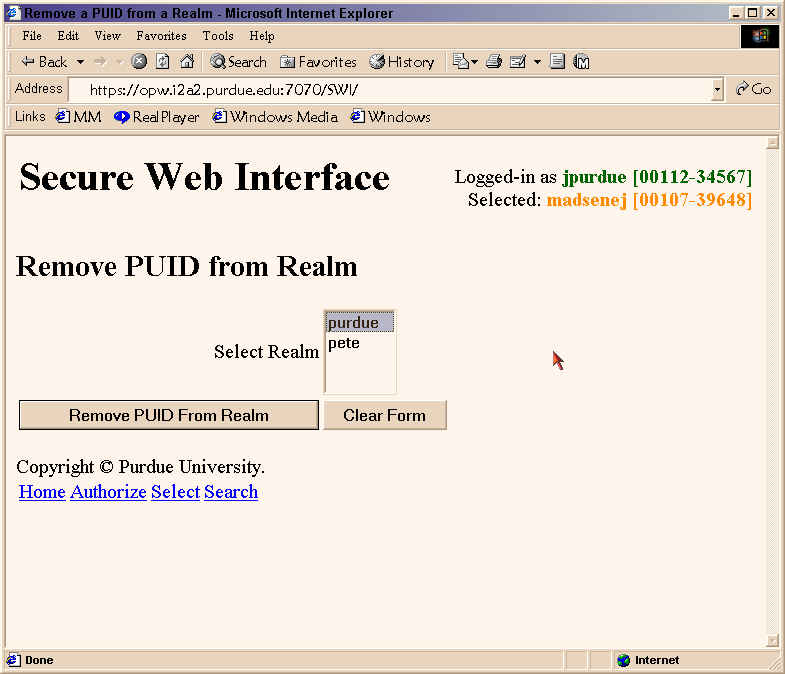This screenshot has width=785, height=674.
Task: Click the Refresh page icon
Action: coord(163,62)
